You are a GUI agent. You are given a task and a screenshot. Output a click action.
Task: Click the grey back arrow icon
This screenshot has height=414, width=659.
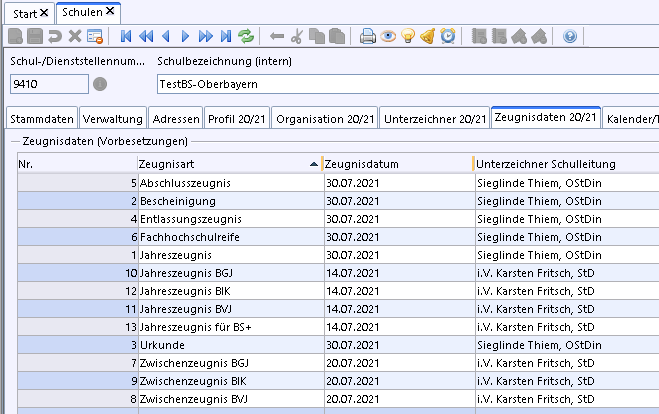coord(277,36)
